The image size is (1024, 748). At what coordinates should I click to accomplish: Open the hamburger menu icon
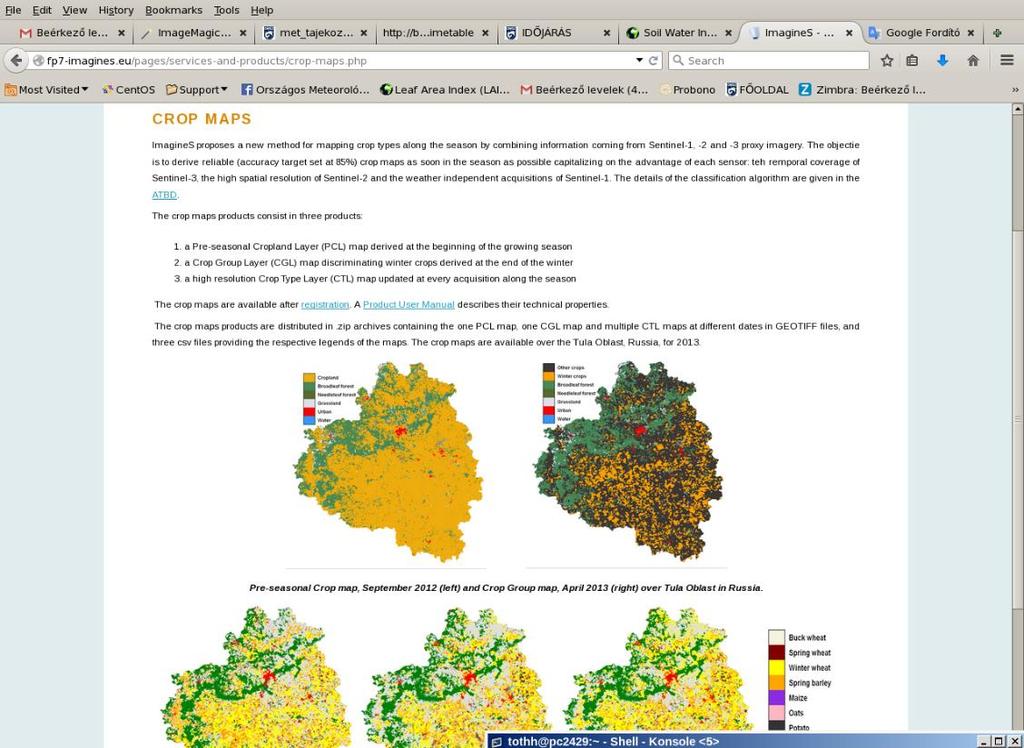[x=1006, y=61]
